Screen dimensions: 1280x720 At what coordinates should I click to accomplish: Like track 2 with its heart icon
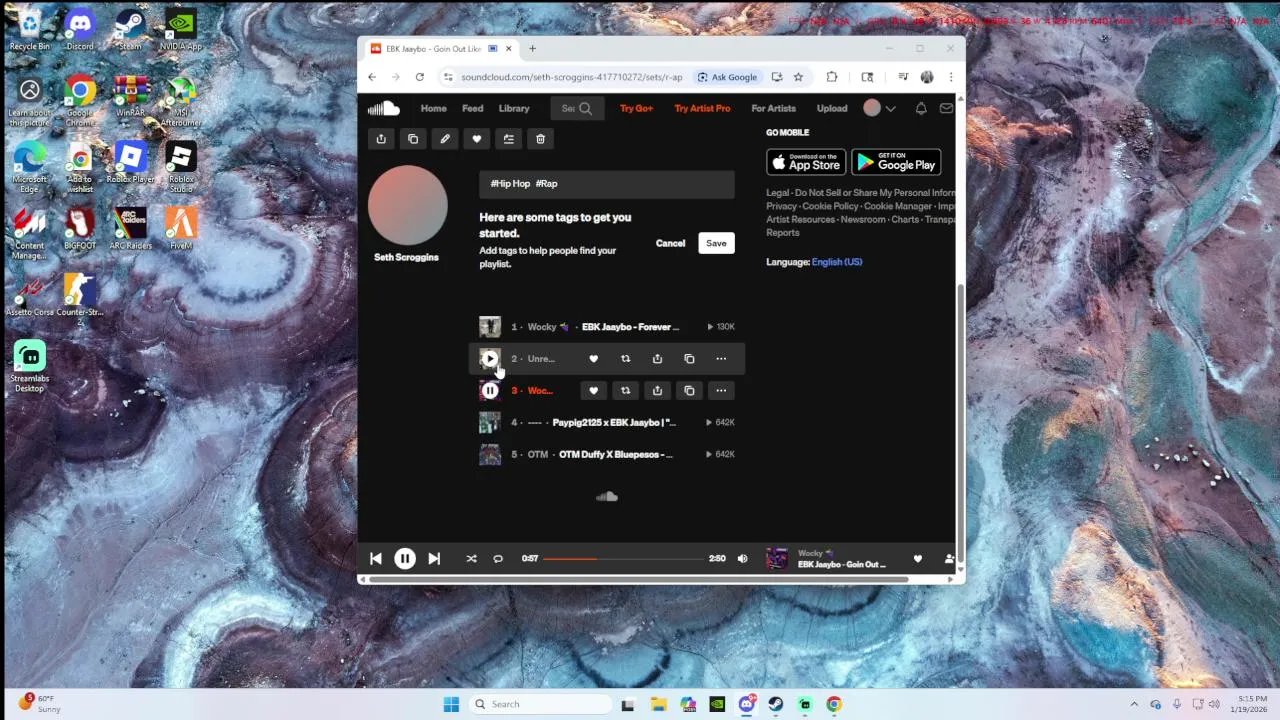pyautogui.click(x=593, y=359)
